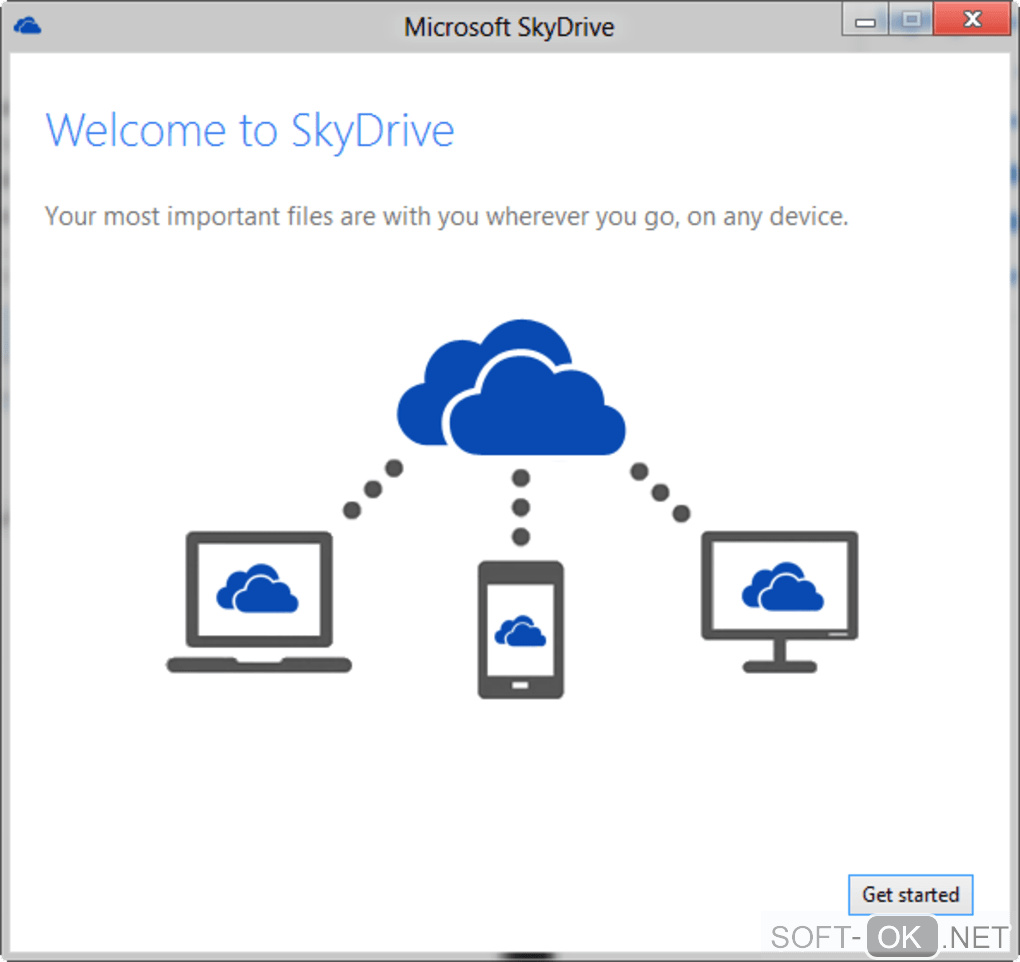Screen dimensions: 1020x962
Task: Minimize the Microsoft SkyDrive window
Action: pyautogui.click(x=865, y=21)
